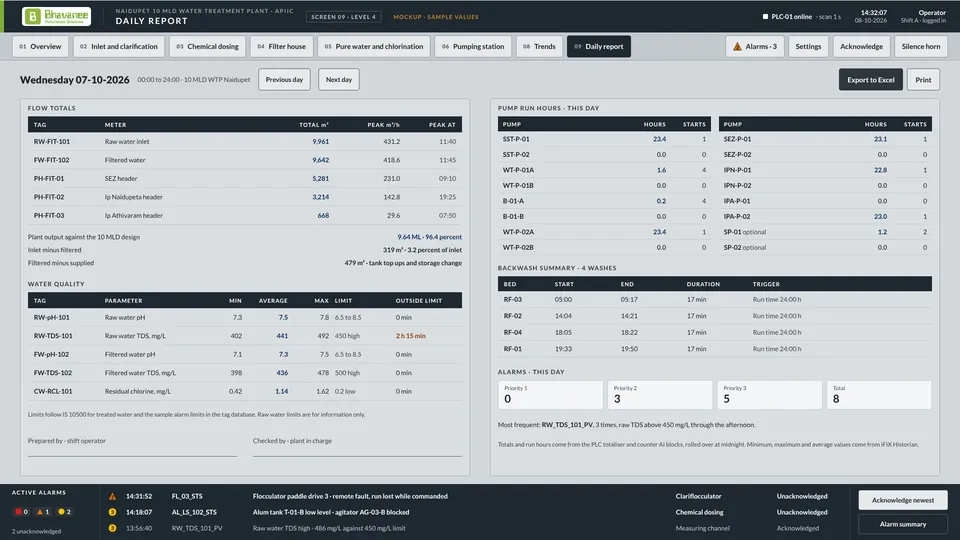Click RW-FIT-101 tag in flow totals
The height and width of the screenshot is (540, 960).
[52, 141]
